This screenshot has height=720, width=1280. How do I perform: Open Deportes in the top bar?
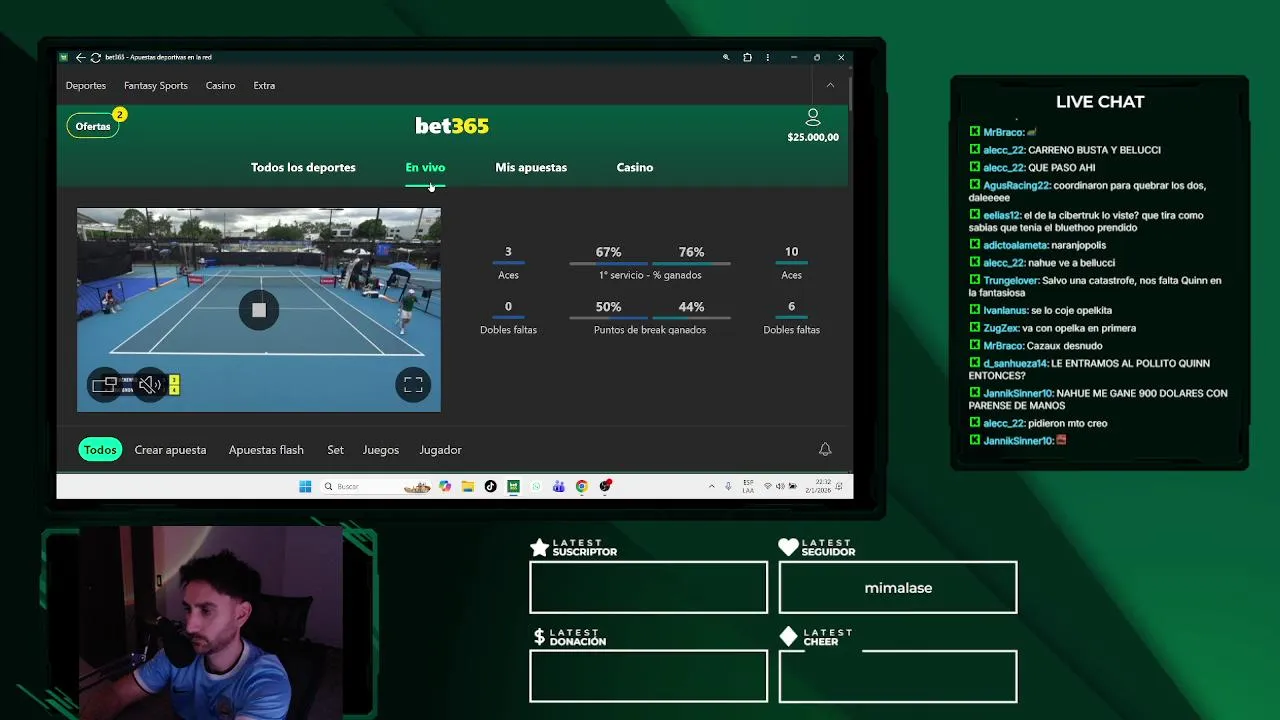86,85
